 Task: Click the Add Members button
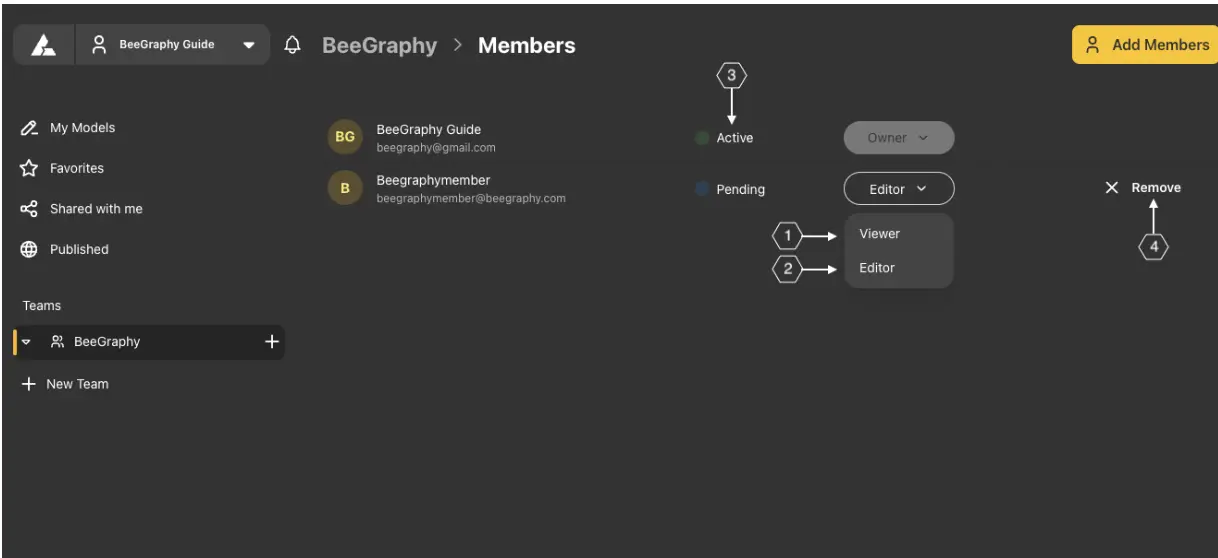click(x=1145, y=45)
